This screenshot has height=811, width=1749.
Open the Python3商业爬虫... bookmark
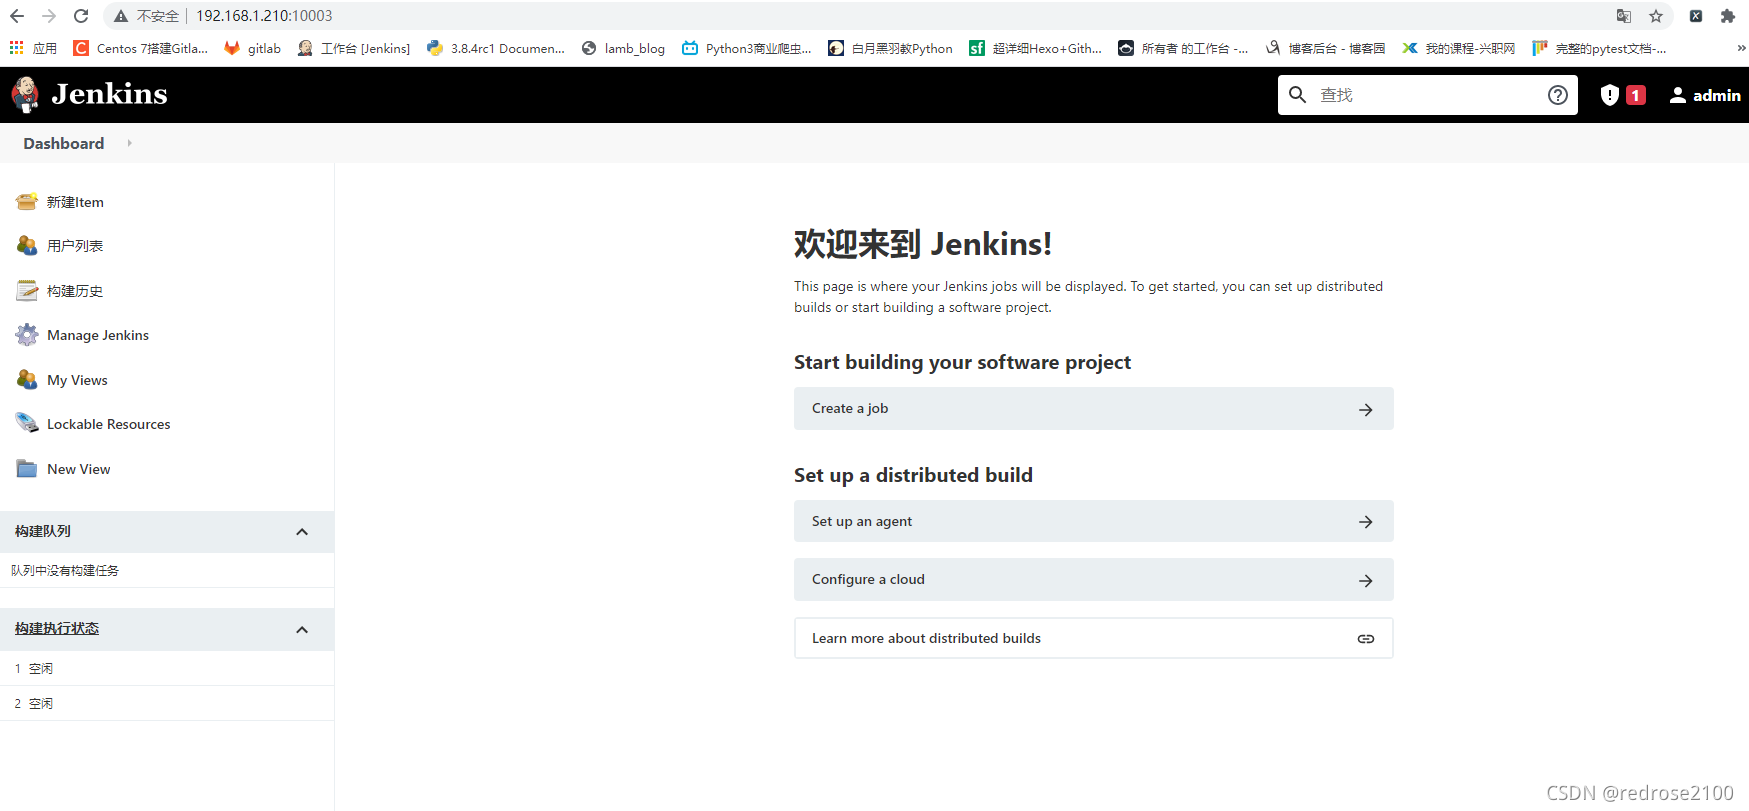[x=746, y=48]
